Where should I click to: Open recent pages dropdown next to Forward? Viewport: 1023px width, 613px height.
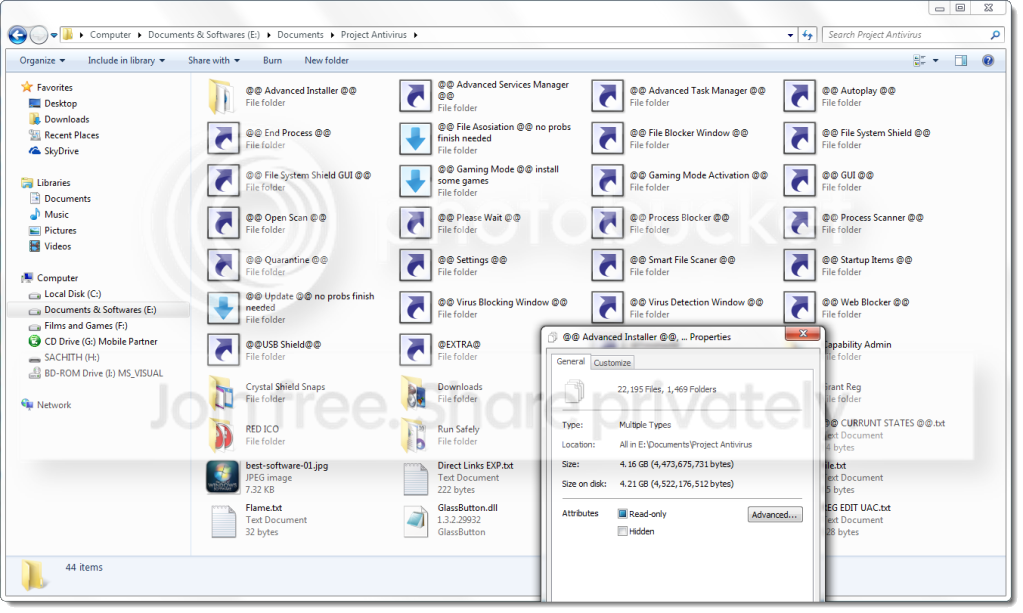tap(54, 35)
